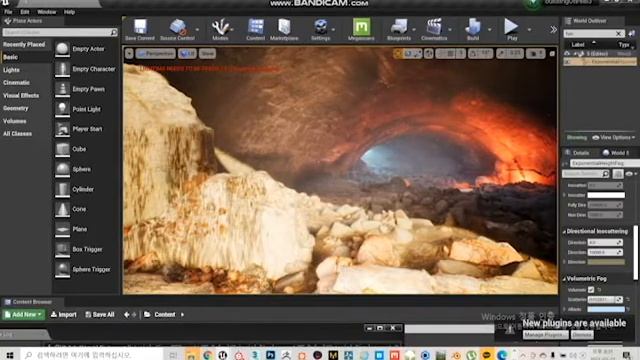
Task: Open the white Inscattering color swatch
Action: (x=606, y=195)
